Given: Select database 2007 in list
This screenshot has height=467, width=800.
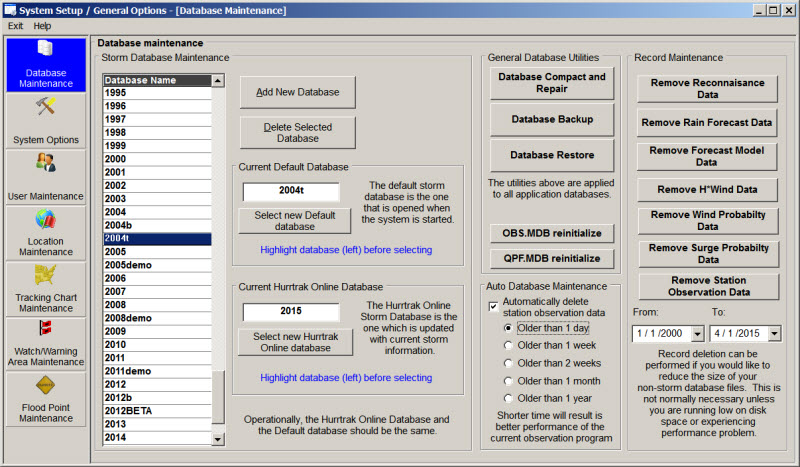Looking at the screenshot, I should (x=157, y=292).
